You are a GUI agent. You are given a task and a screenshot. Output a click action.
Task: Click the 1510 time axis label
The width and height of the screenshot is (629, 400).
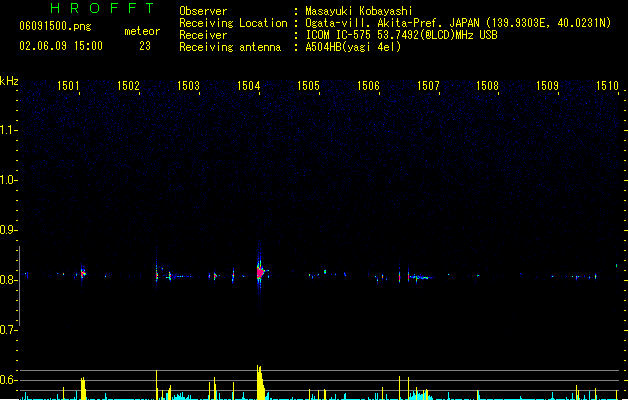coord(607,86)
